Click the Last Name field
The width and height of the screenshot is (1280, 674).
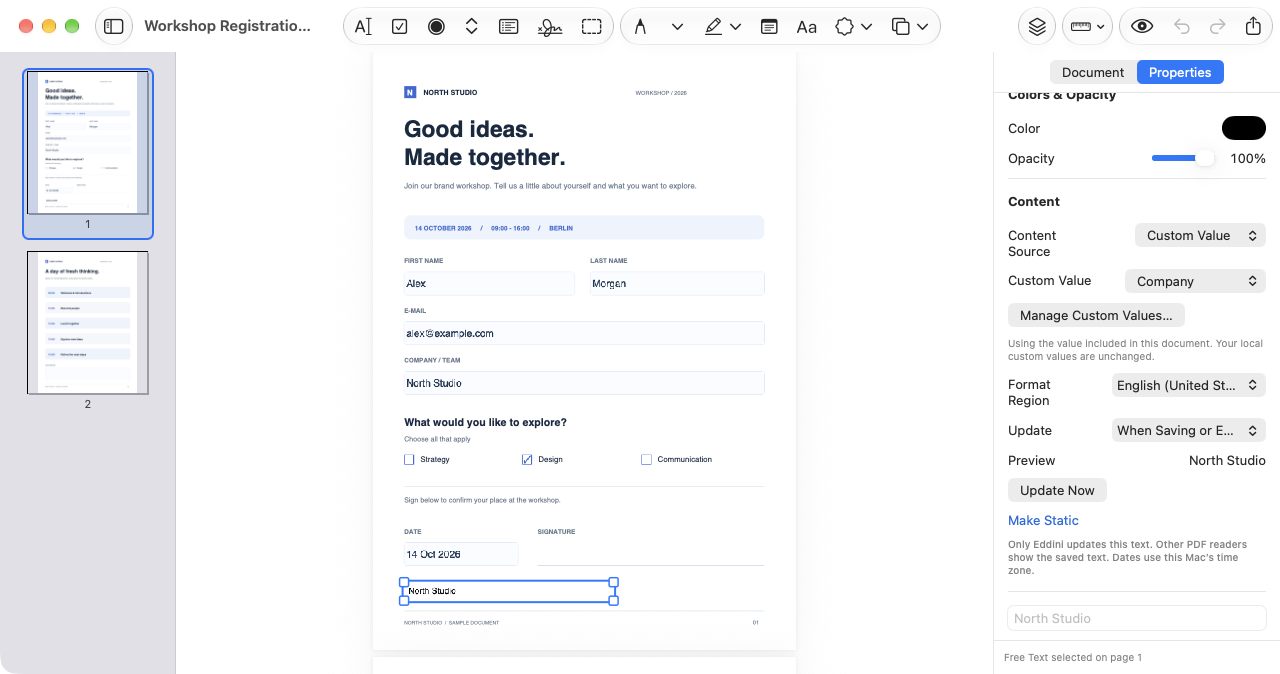click(677, 284)
